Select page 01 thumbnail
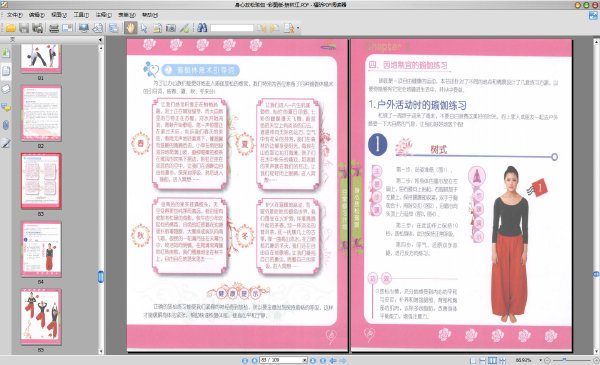Viewport: 600px width, 365px height. (41, 58)
